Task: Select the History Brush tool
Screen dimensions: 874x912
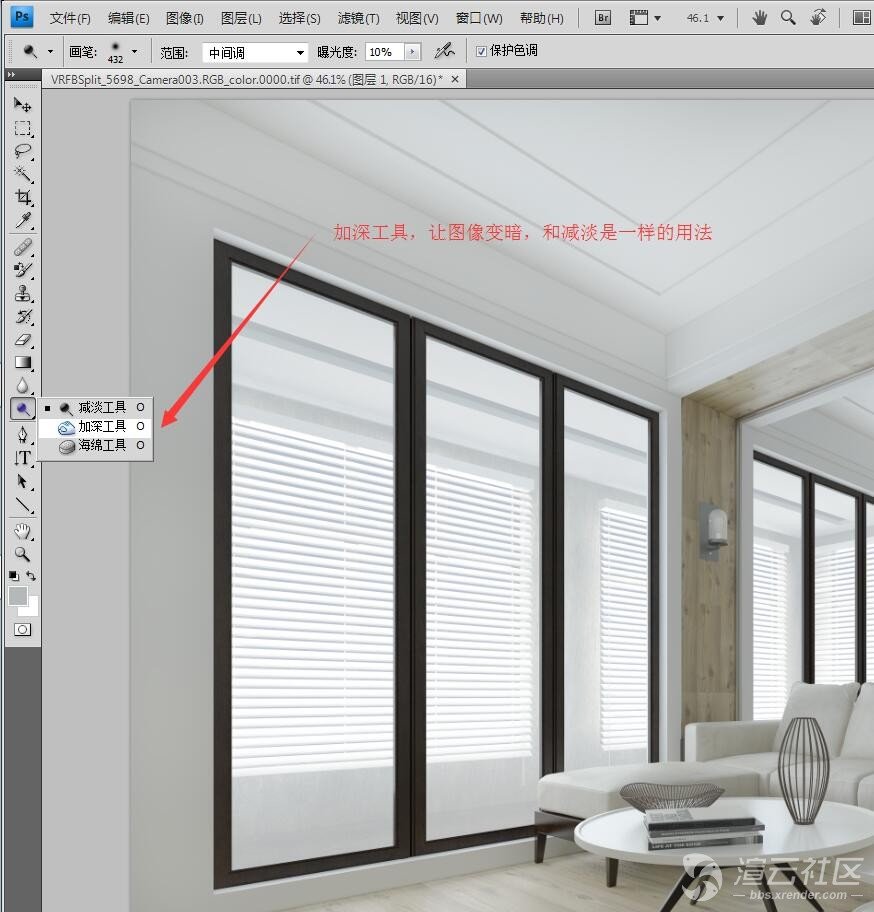Action: 23,316
